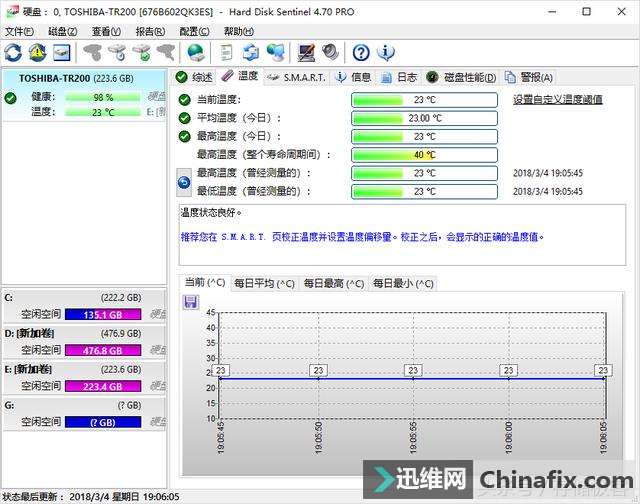Click the green check icon beside 当前温度
Viewport: 640px width, 504px height.
pos(184,100)
